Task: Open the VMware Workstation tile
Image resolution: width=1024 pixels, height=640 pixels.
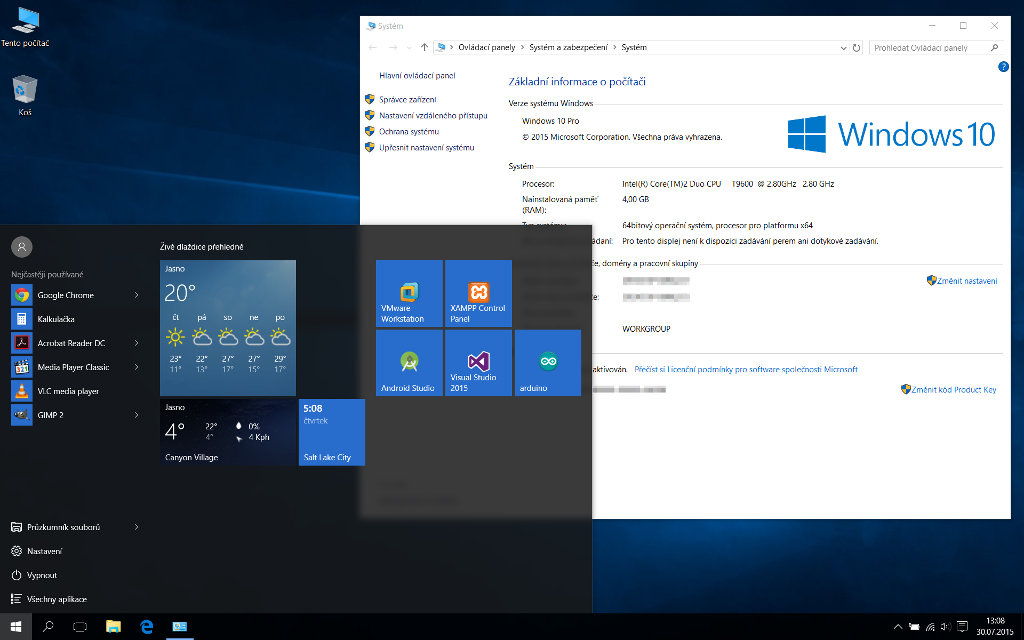Action: pos(409,293)
